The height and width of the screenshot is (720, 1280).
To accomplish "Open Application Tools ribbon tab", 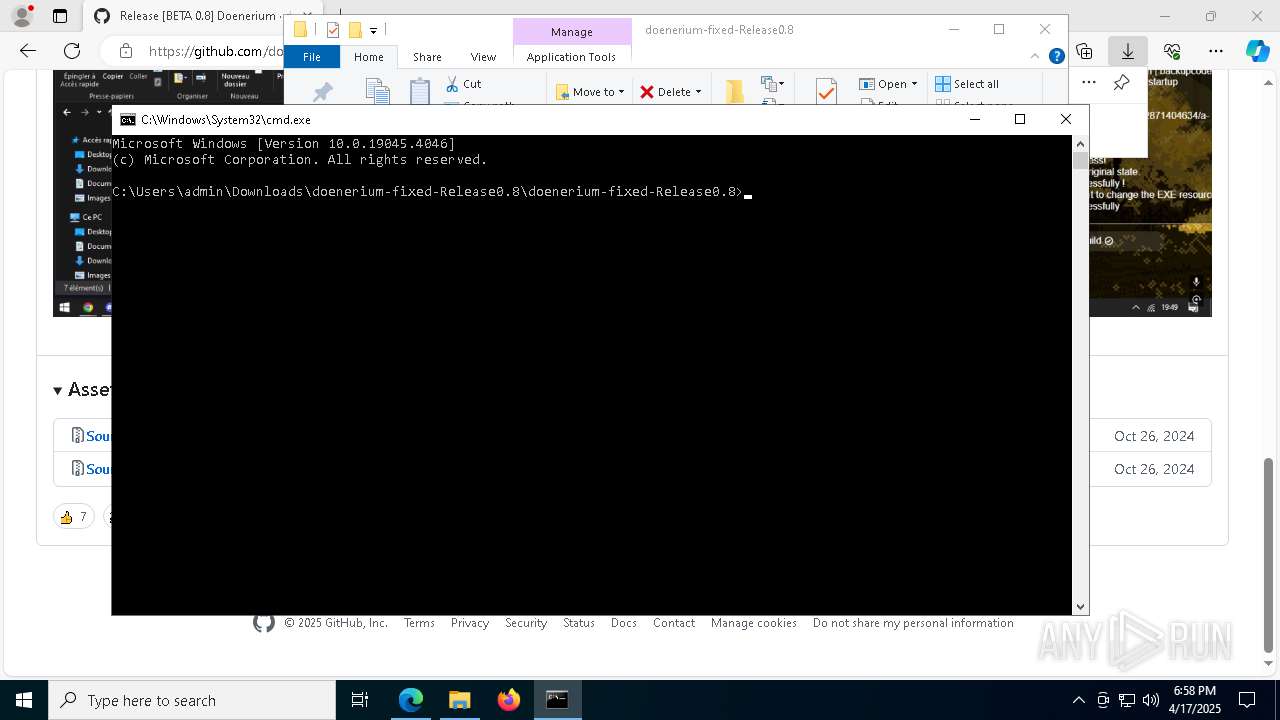I will pyautogui.click(x=571, y=57).
